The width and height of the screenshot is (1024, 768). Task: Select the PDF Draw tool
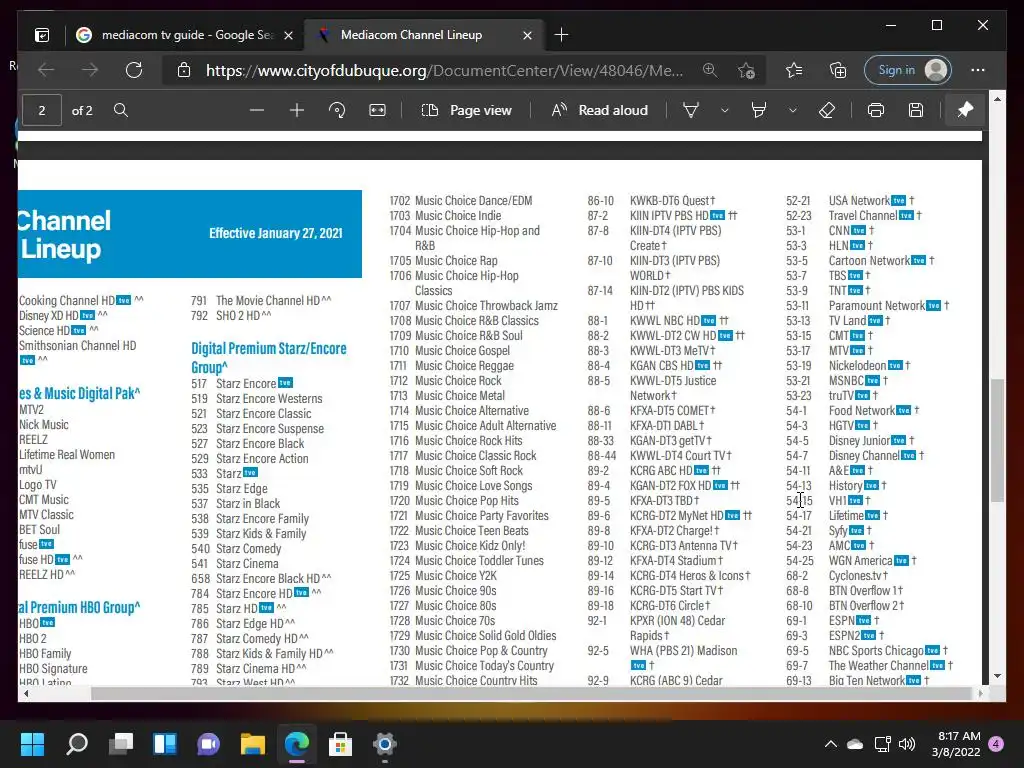(691, 110)
